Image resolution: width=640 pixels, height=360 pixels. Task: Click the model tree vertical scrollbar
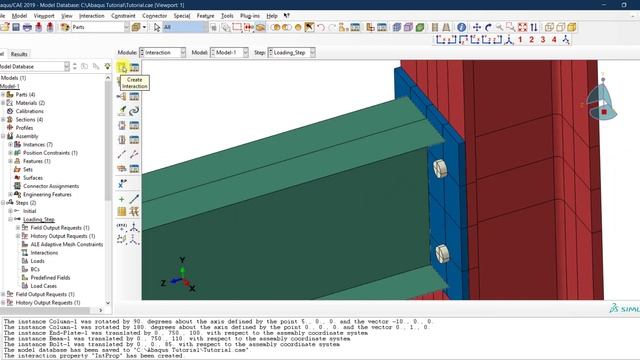pyautogui.click(x=108, y=139)
